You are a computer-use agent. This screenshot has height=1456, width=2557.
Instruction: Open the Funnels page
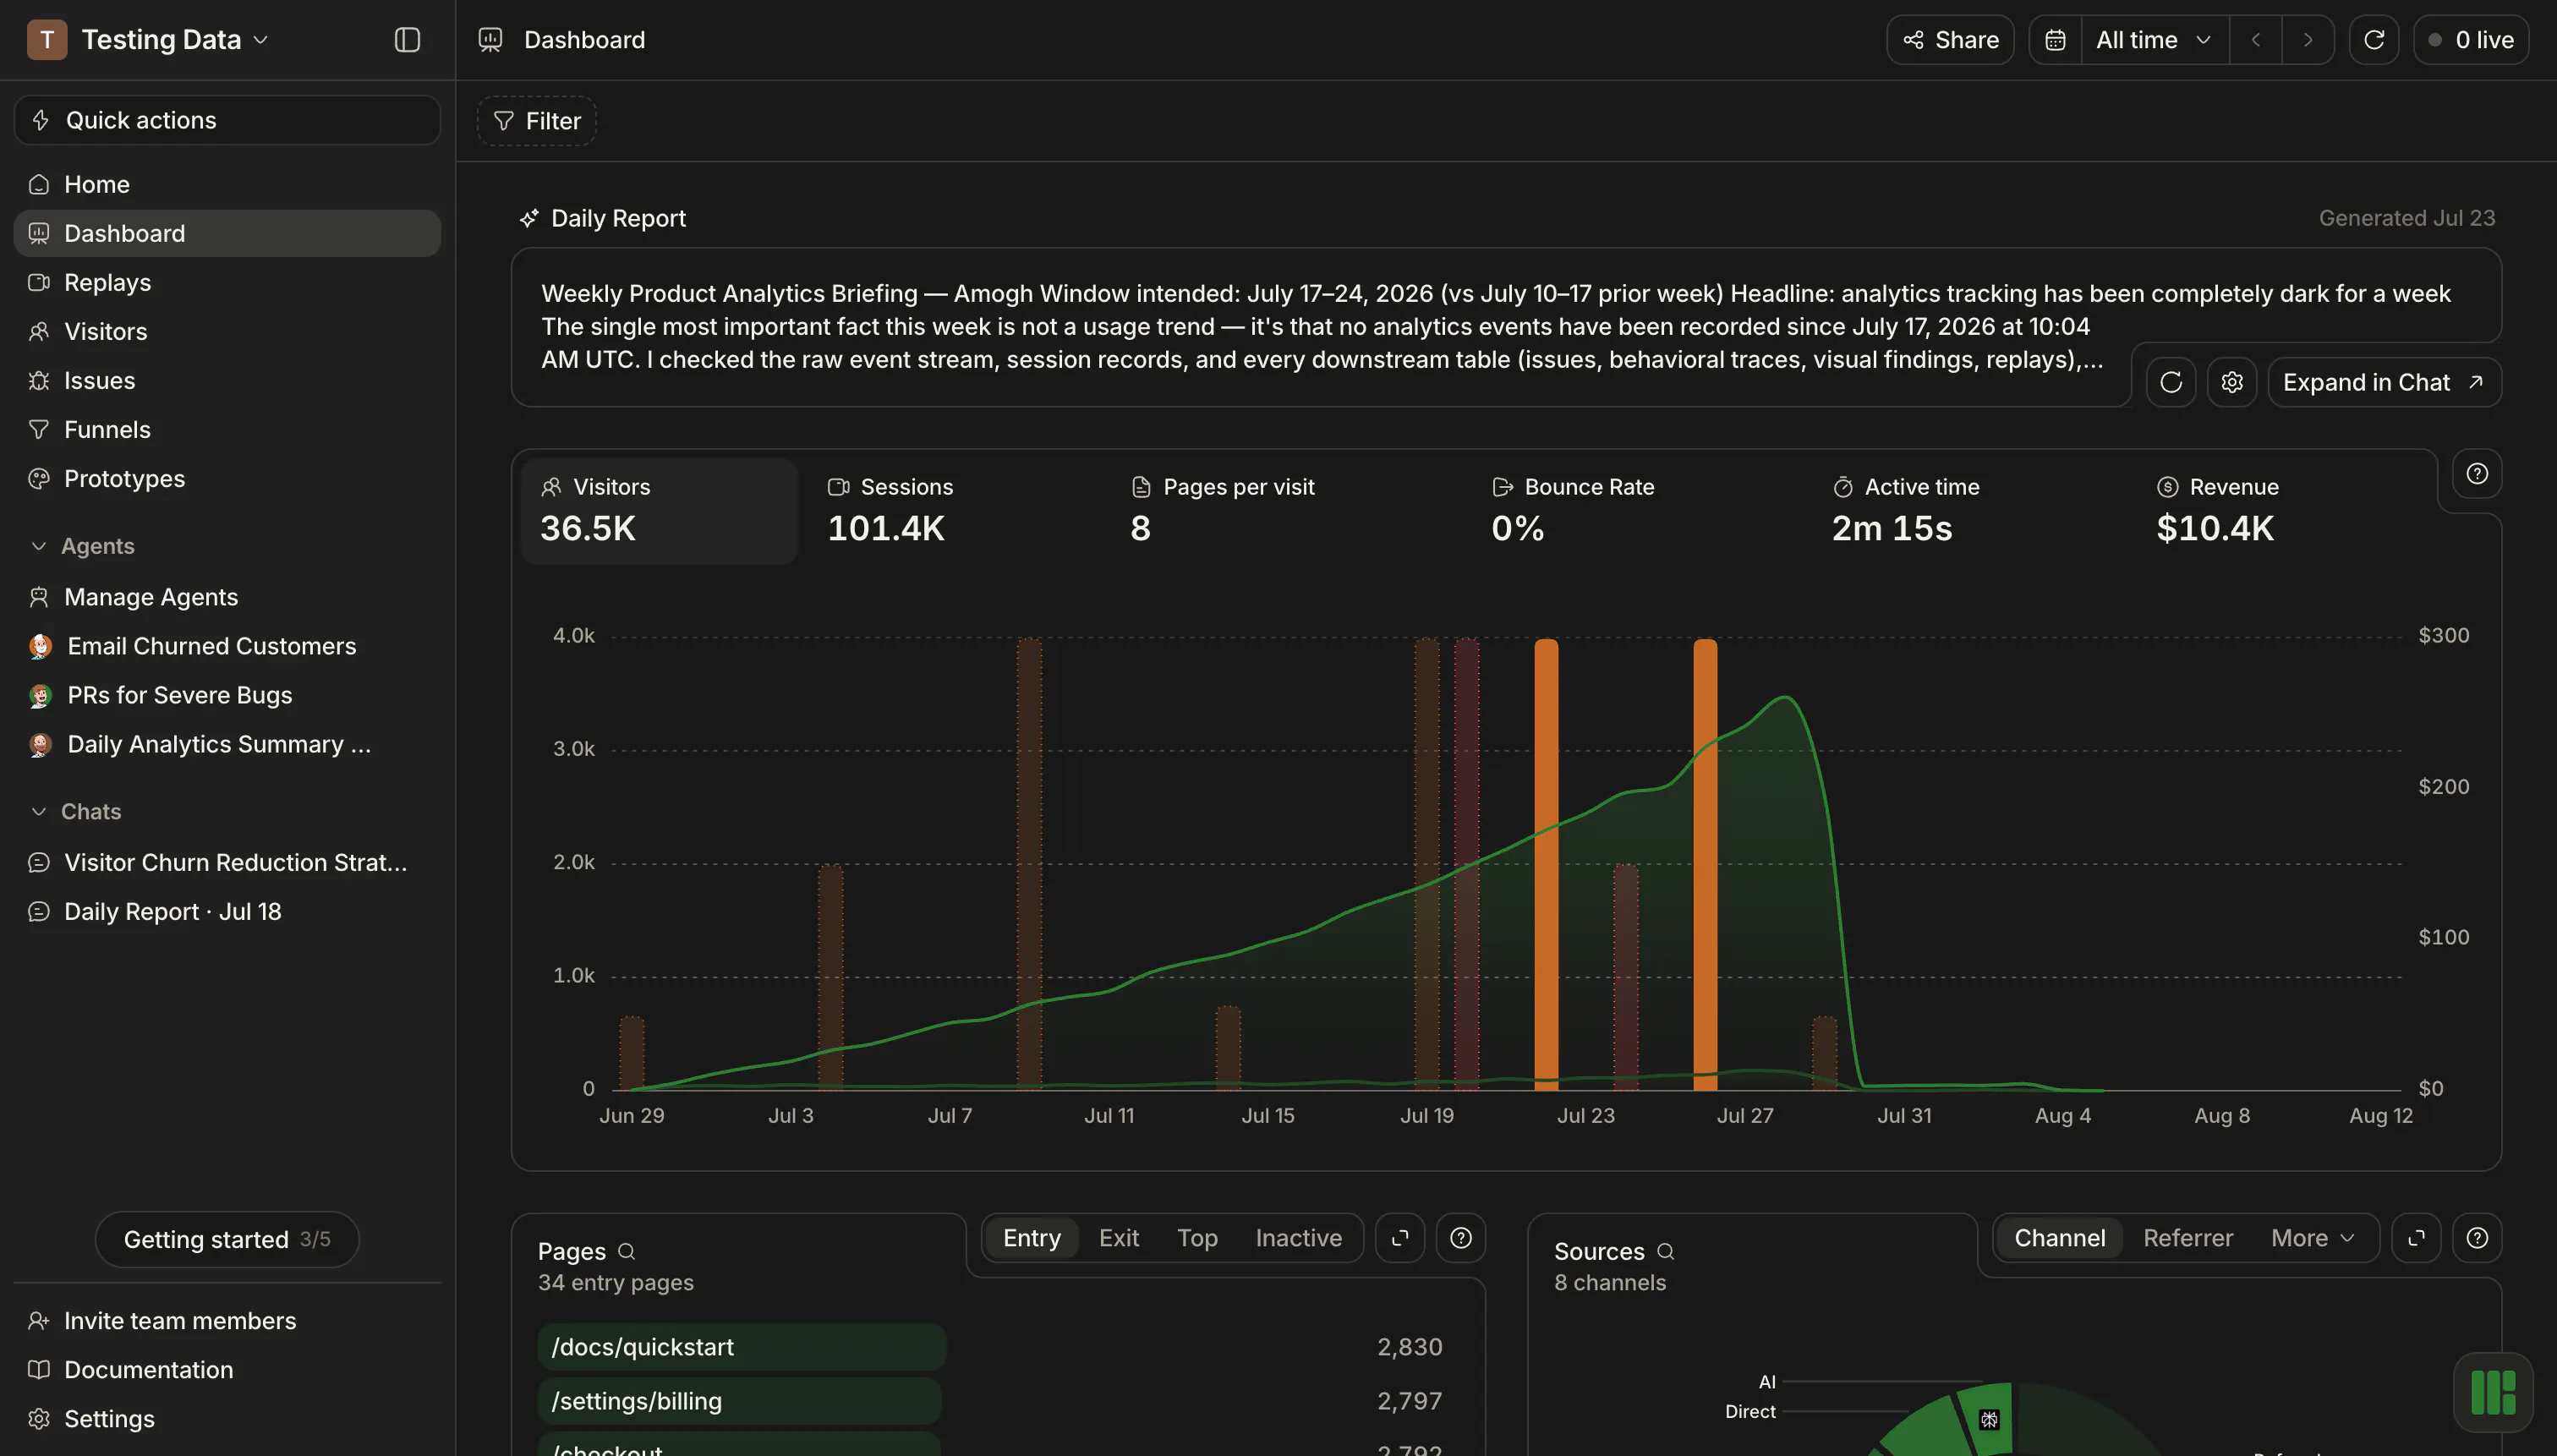click(x=227, y=429)
